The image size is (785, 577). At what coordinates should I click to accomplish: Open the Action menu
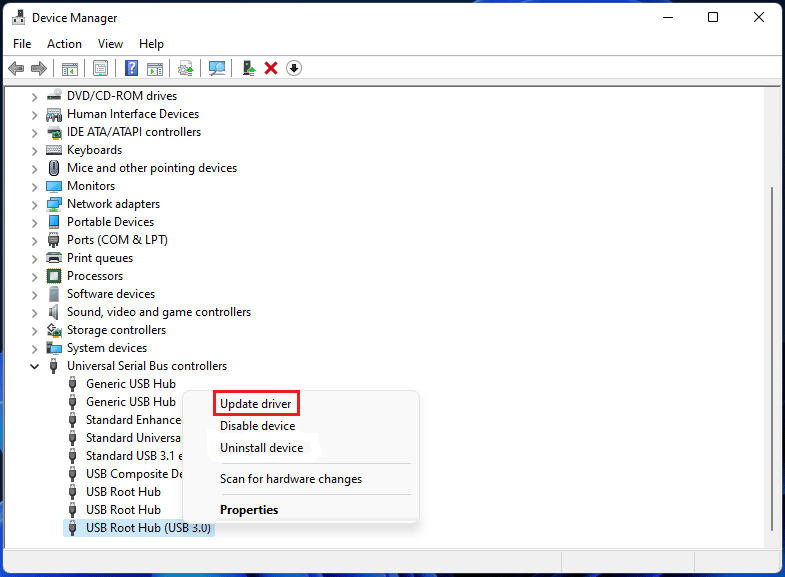64,44
